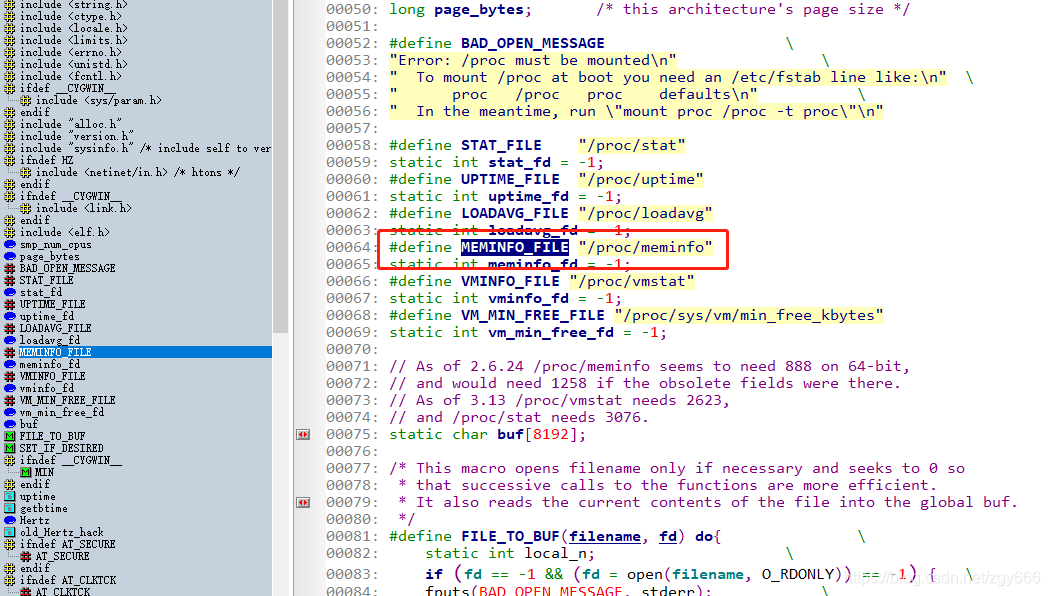Click the hash icon next to STAT_FILE

[9, 281]
